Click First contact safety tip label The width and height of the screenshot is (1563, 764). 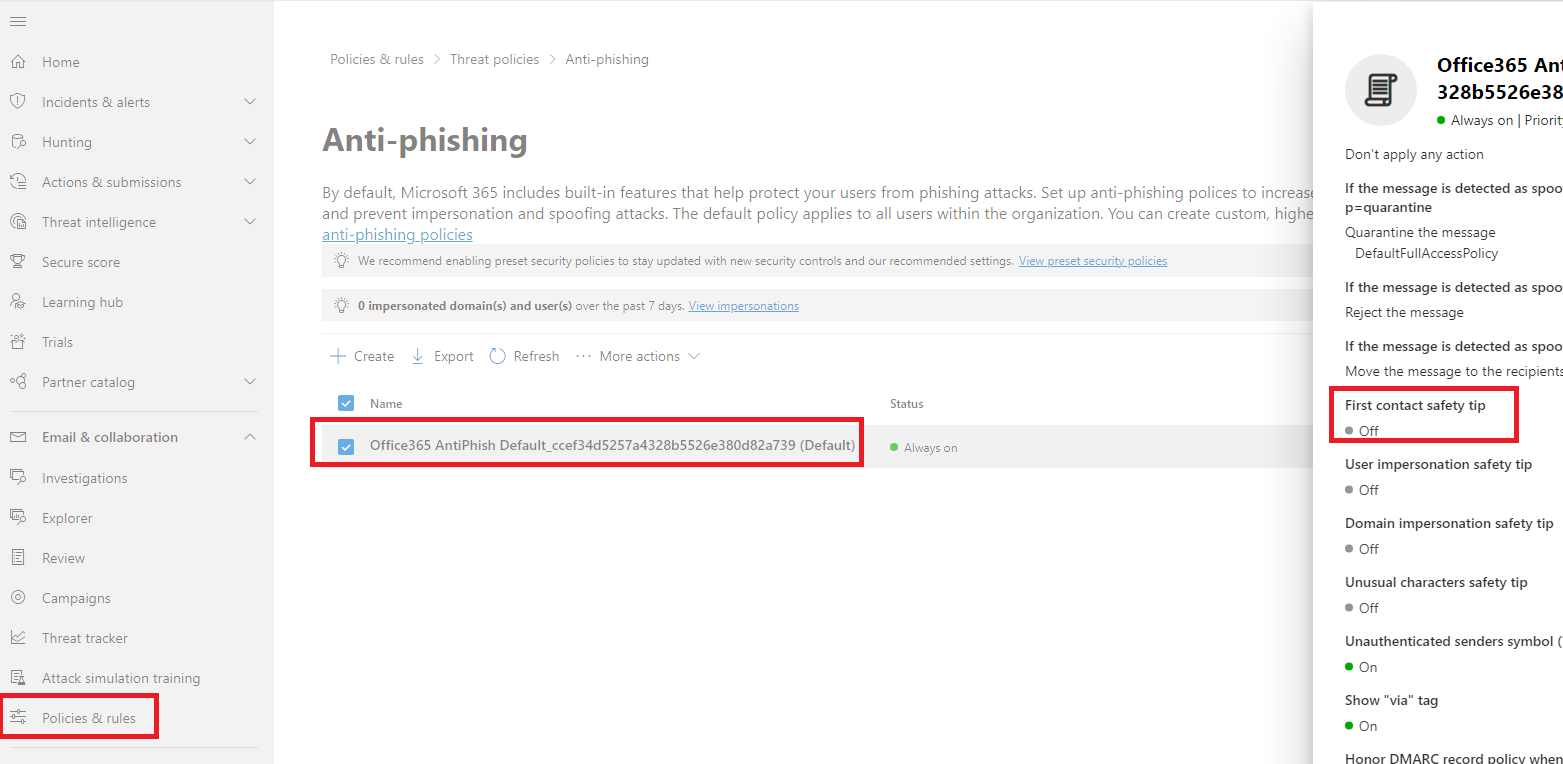pyautogui.click(x=1415, y=405)
